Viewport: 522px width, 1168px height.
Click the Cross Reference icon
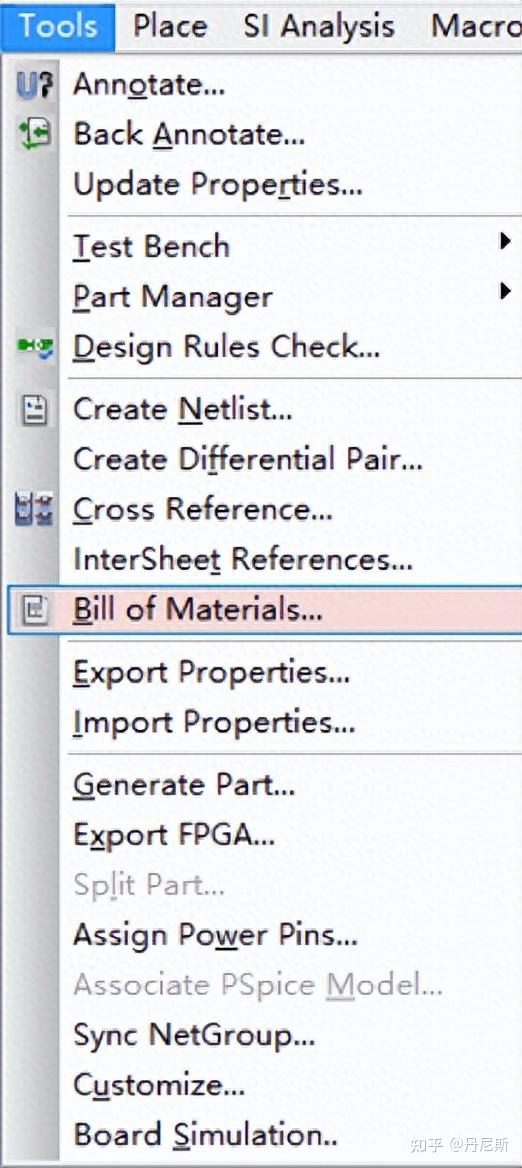(34, 510)
